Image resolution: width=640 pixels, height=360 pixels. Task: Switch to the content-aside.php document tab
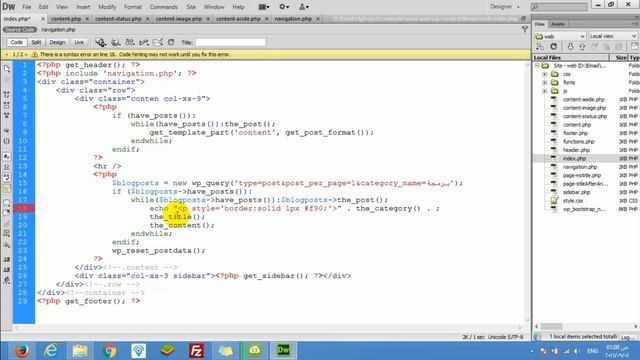[x=238, y=19]
